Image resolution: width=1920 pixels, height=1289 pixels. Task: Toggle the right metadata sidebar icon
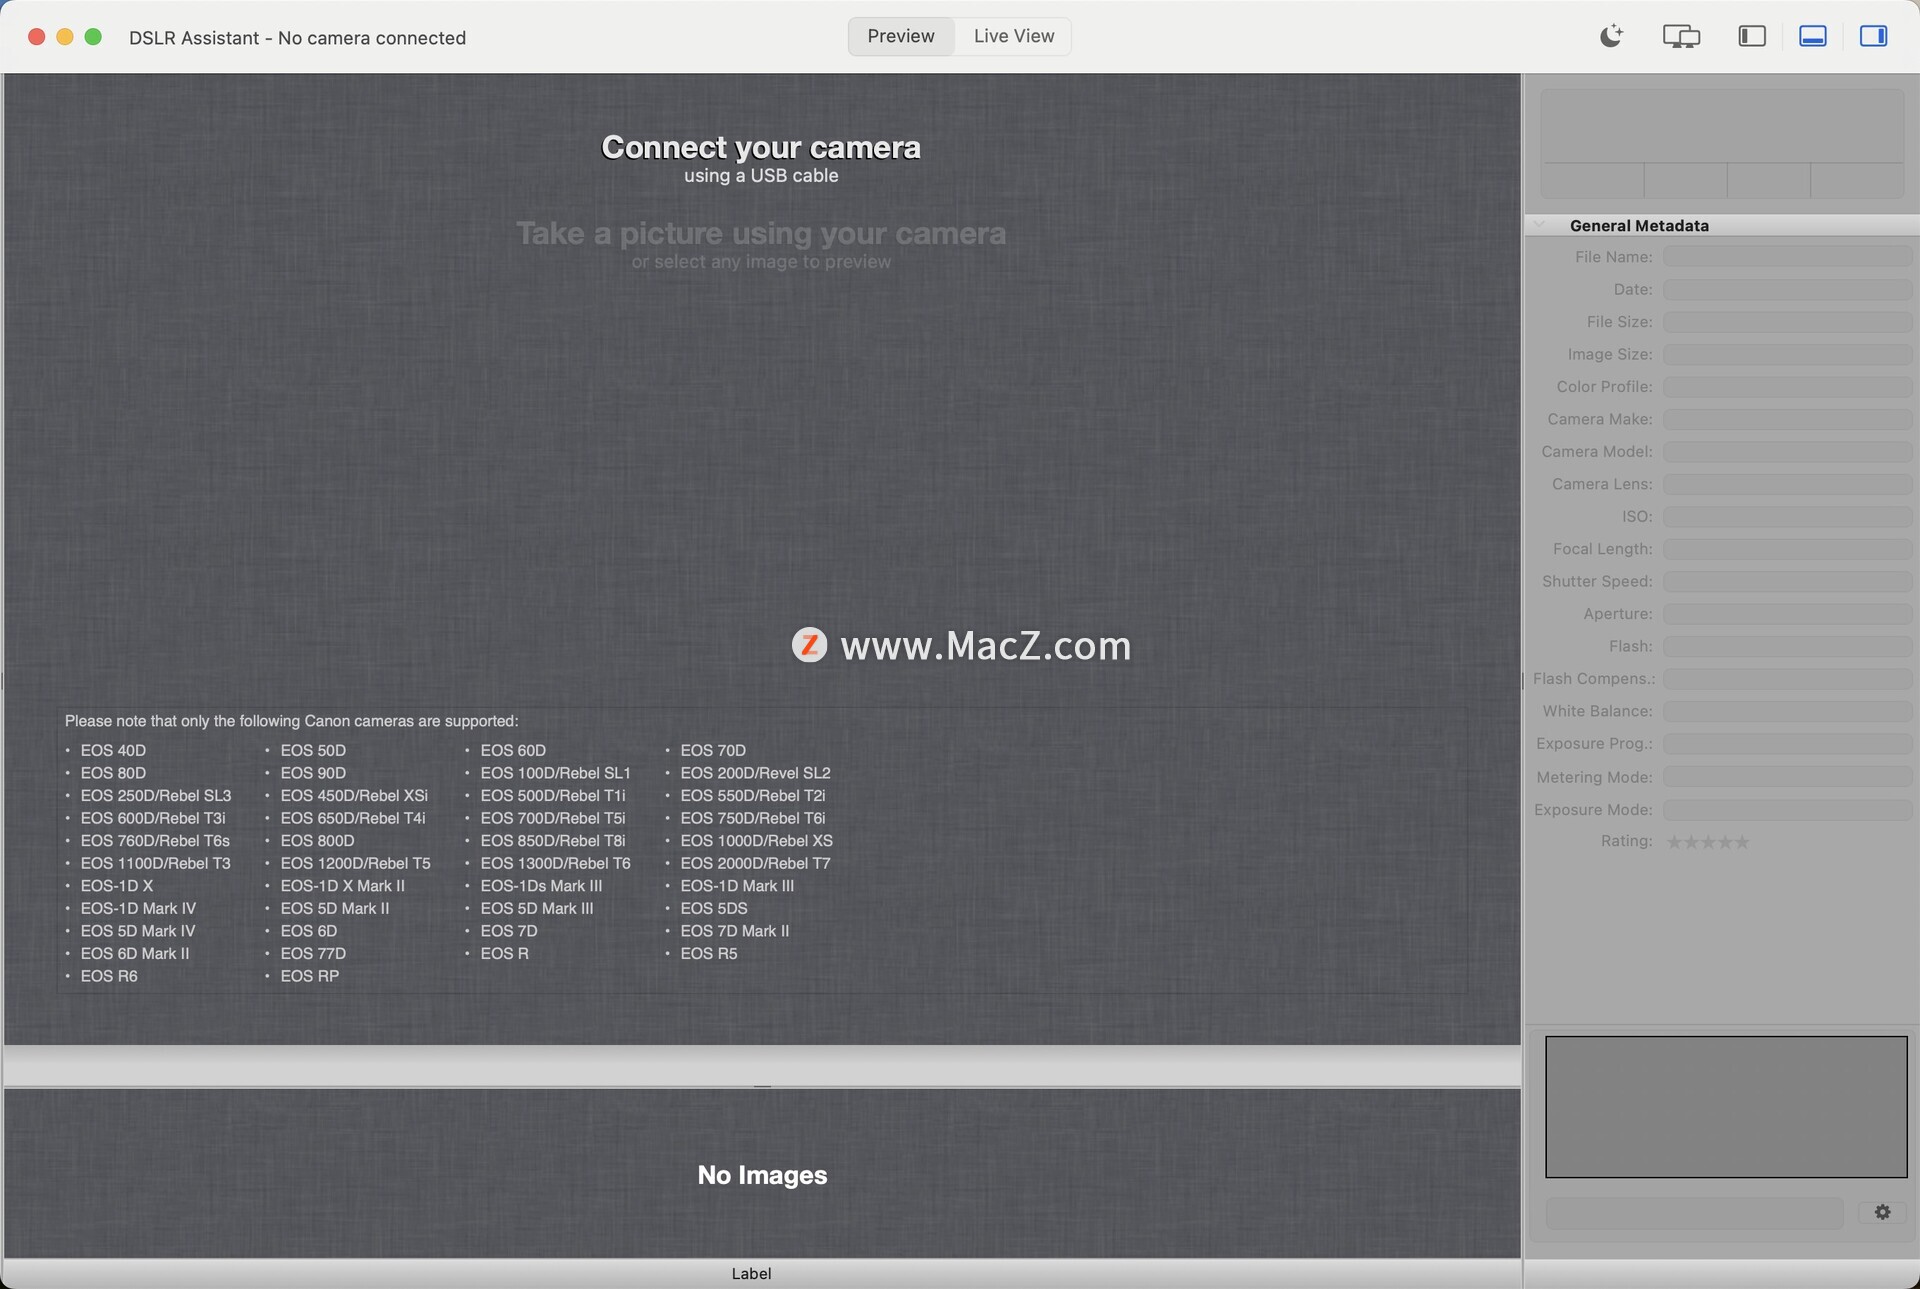(1873, 36)
